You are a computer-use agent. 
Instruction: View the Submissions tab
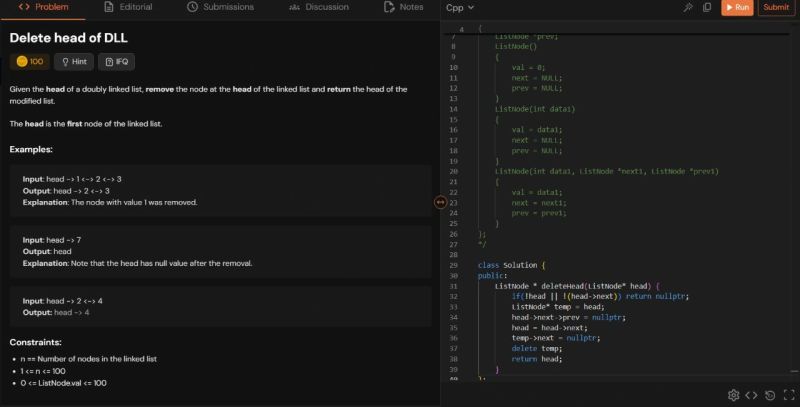(x=220, y=7)
